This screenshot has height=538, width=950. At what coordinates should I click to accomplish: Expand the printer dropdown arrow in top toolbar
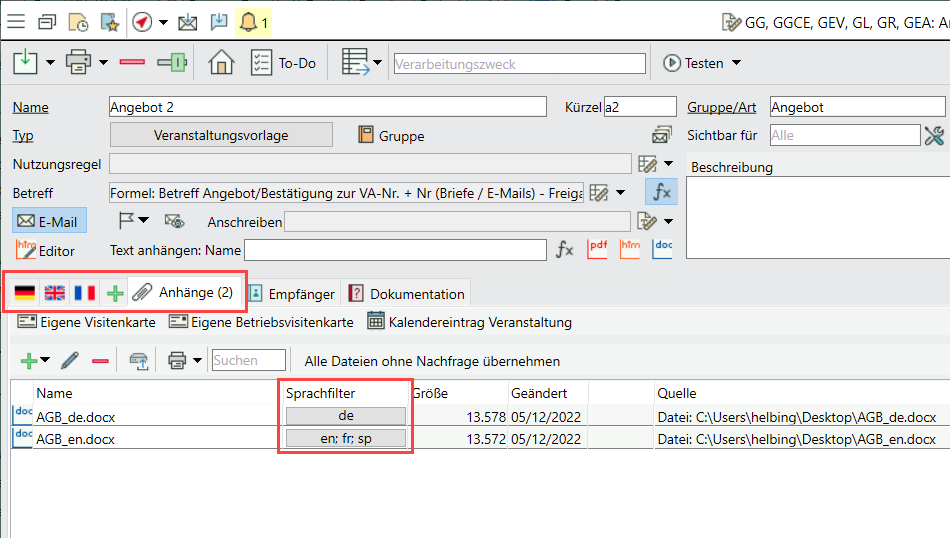(103, 63)
